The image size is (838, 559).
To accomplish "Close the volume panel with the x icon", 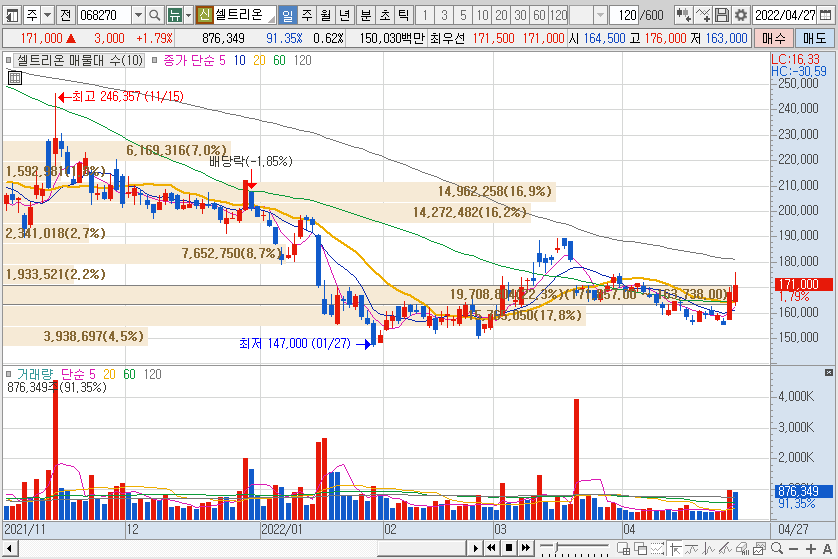I will [x=829, y=372].
